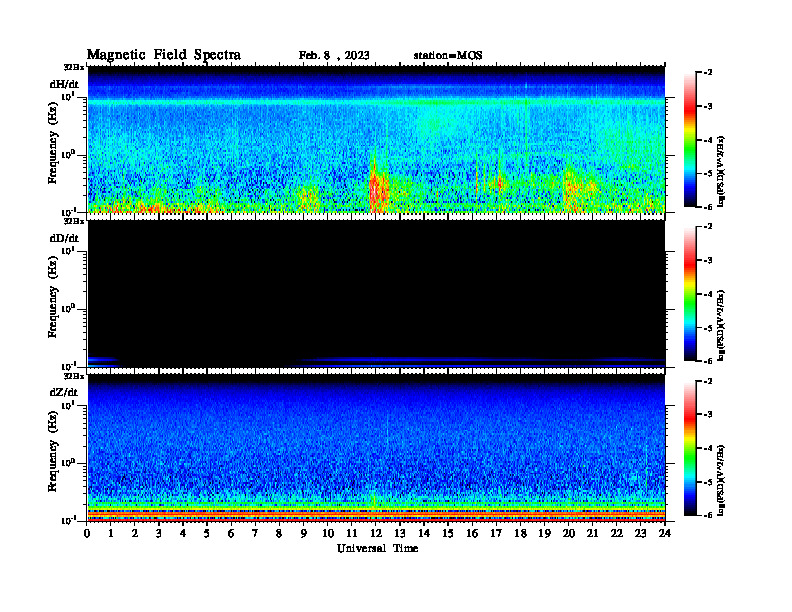Click the "-2" tick on dD/dt color scale
Image resolution: width=792 pixels, height=612 pixels.
tap(708, 227)
